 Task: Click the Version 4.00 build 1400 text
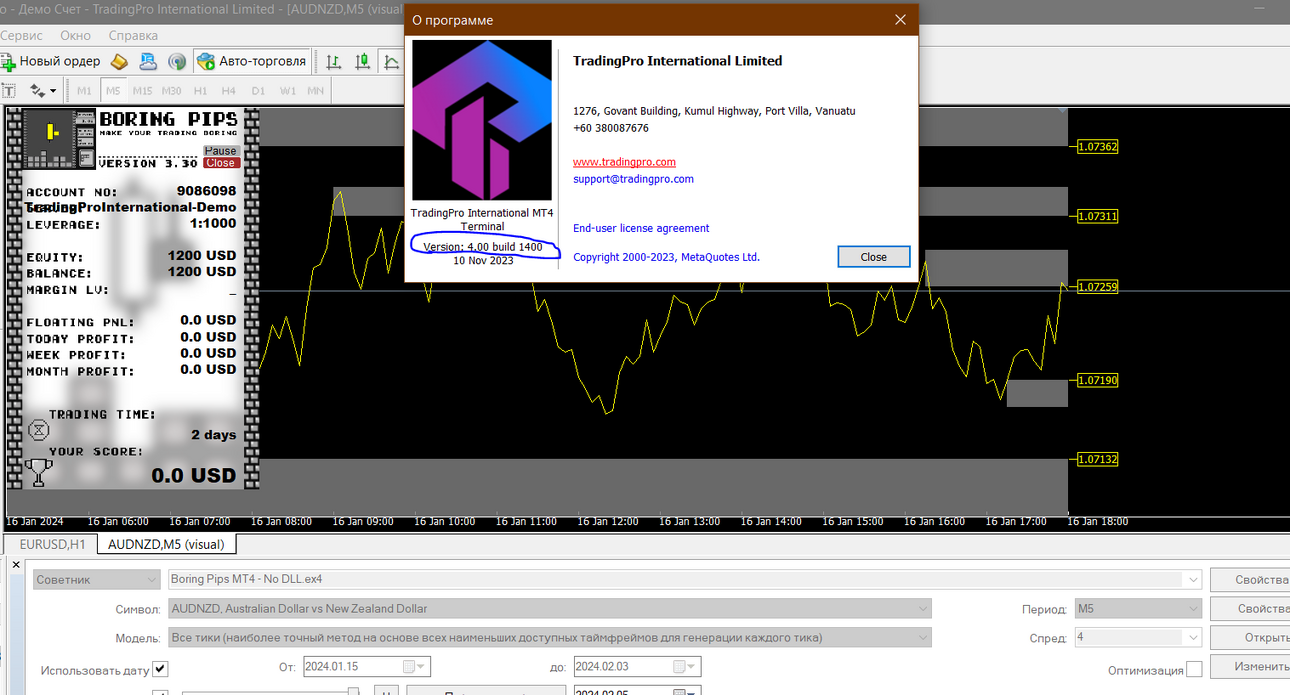(x=483, y=246)
